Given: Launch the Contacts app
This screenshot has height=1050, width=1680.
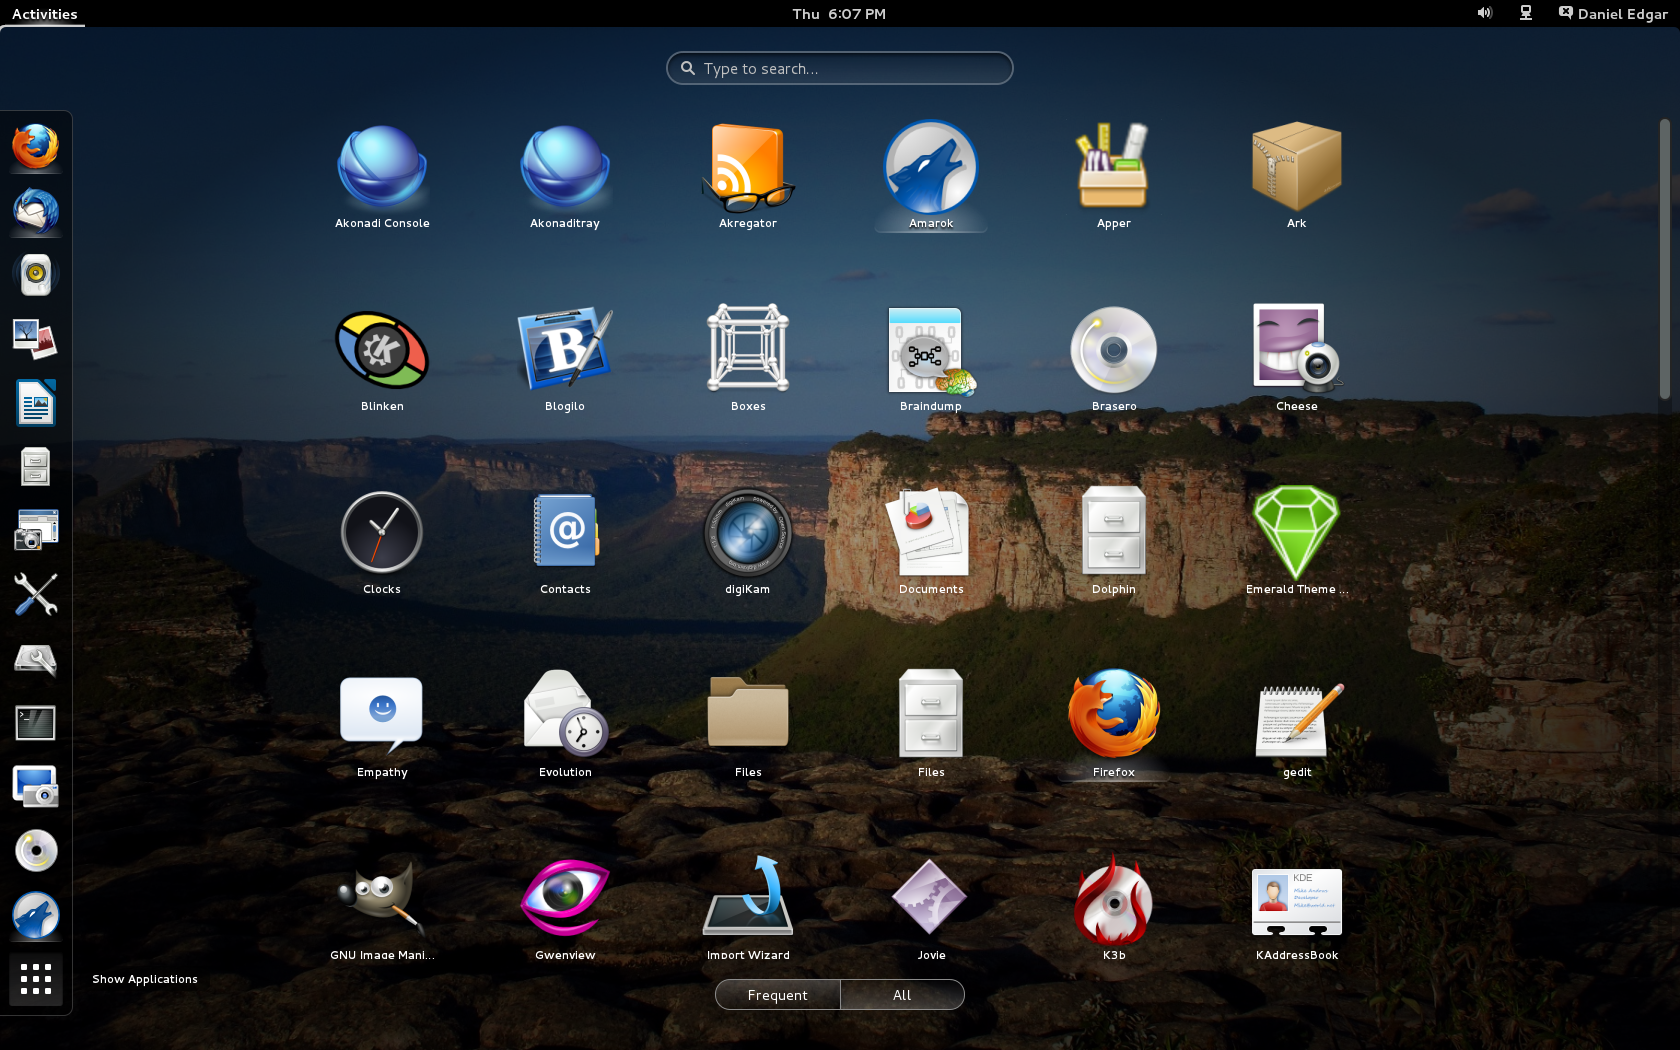Looking at the screenshot, I should coord(565,542).
